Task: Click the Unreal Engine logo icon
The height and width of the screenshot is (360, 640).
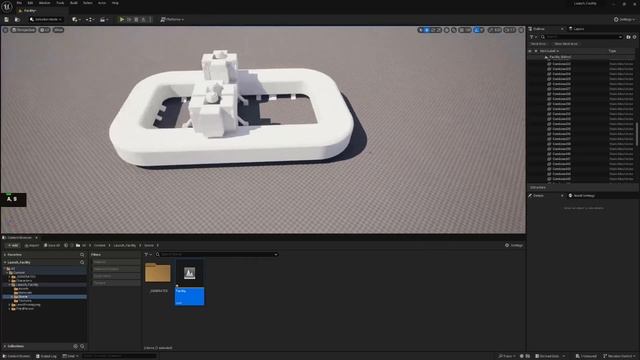Action: (x=7, y=7)
